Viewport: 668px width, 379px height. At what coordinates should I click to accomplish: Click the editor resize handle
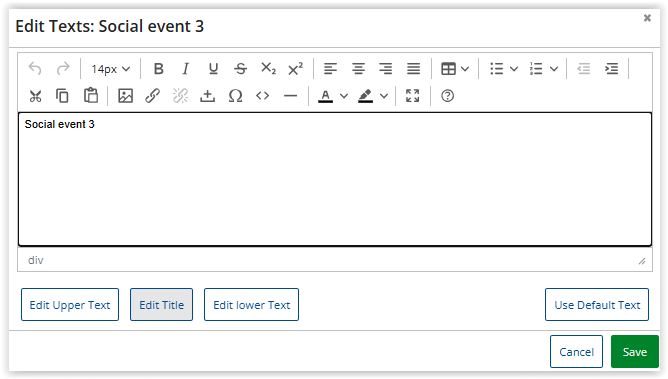(x=642, y=261)
